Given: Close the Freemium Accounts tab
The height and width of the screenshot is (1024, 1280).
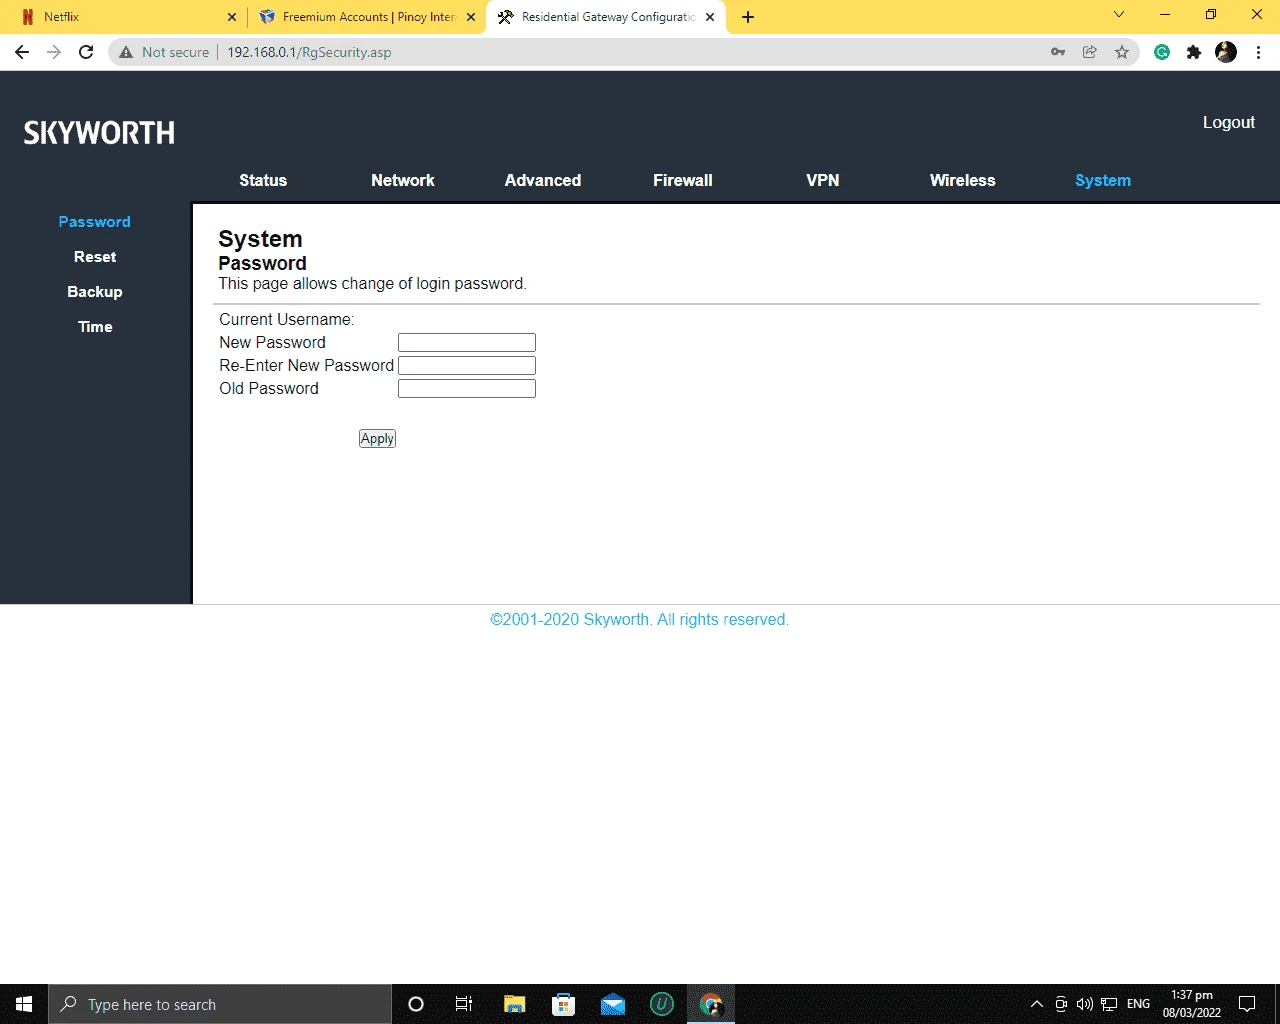Looking at the screenshot, I should pos(471,17).
